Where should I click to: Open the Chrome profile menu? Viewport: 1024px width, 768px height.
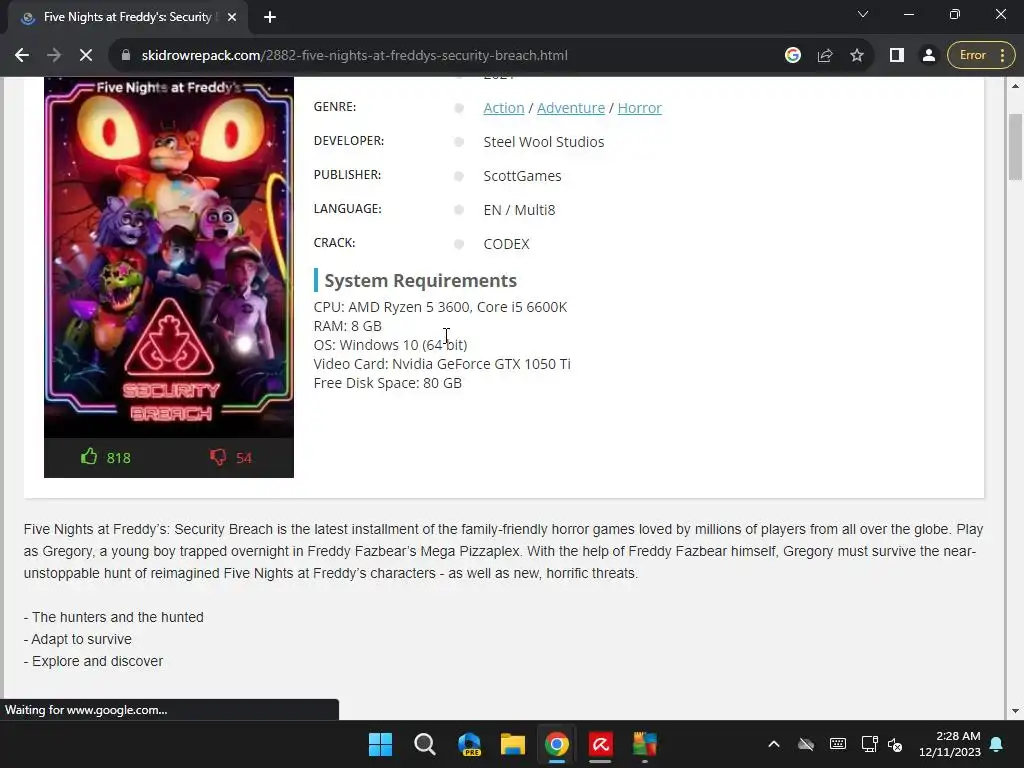928,56
